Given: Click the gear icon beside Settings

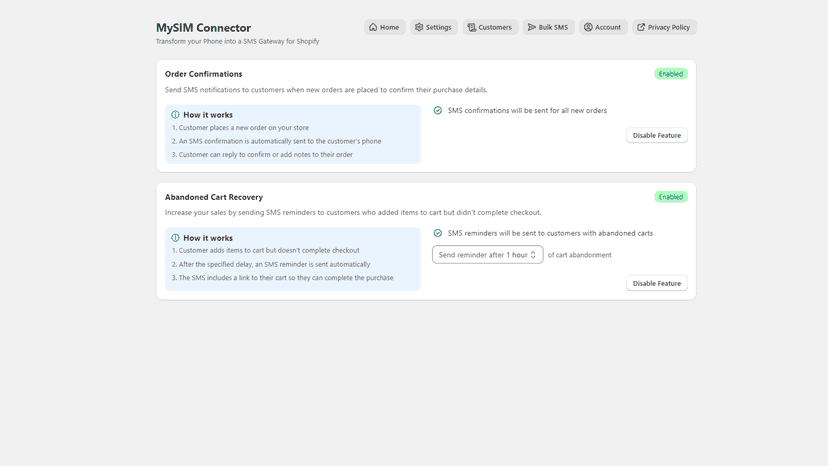Looking at the screenshot, I should [x=419, y=27].
